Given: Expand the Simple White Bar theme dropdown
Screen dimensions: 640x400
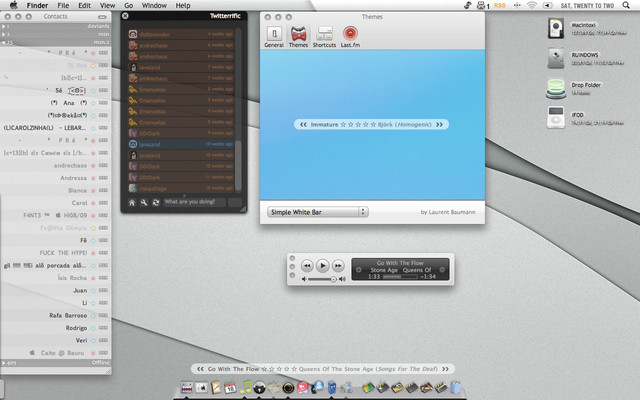Looking at the screenshot, I should (x=318, y=212).
